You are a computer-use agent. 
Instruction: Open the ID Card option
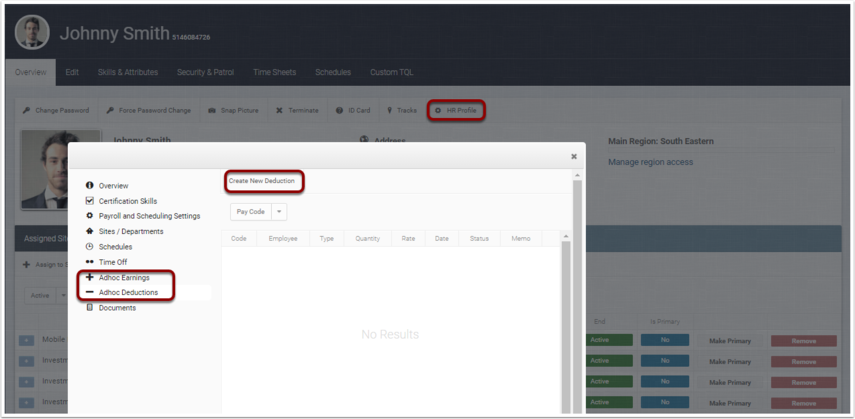[353, 110]
